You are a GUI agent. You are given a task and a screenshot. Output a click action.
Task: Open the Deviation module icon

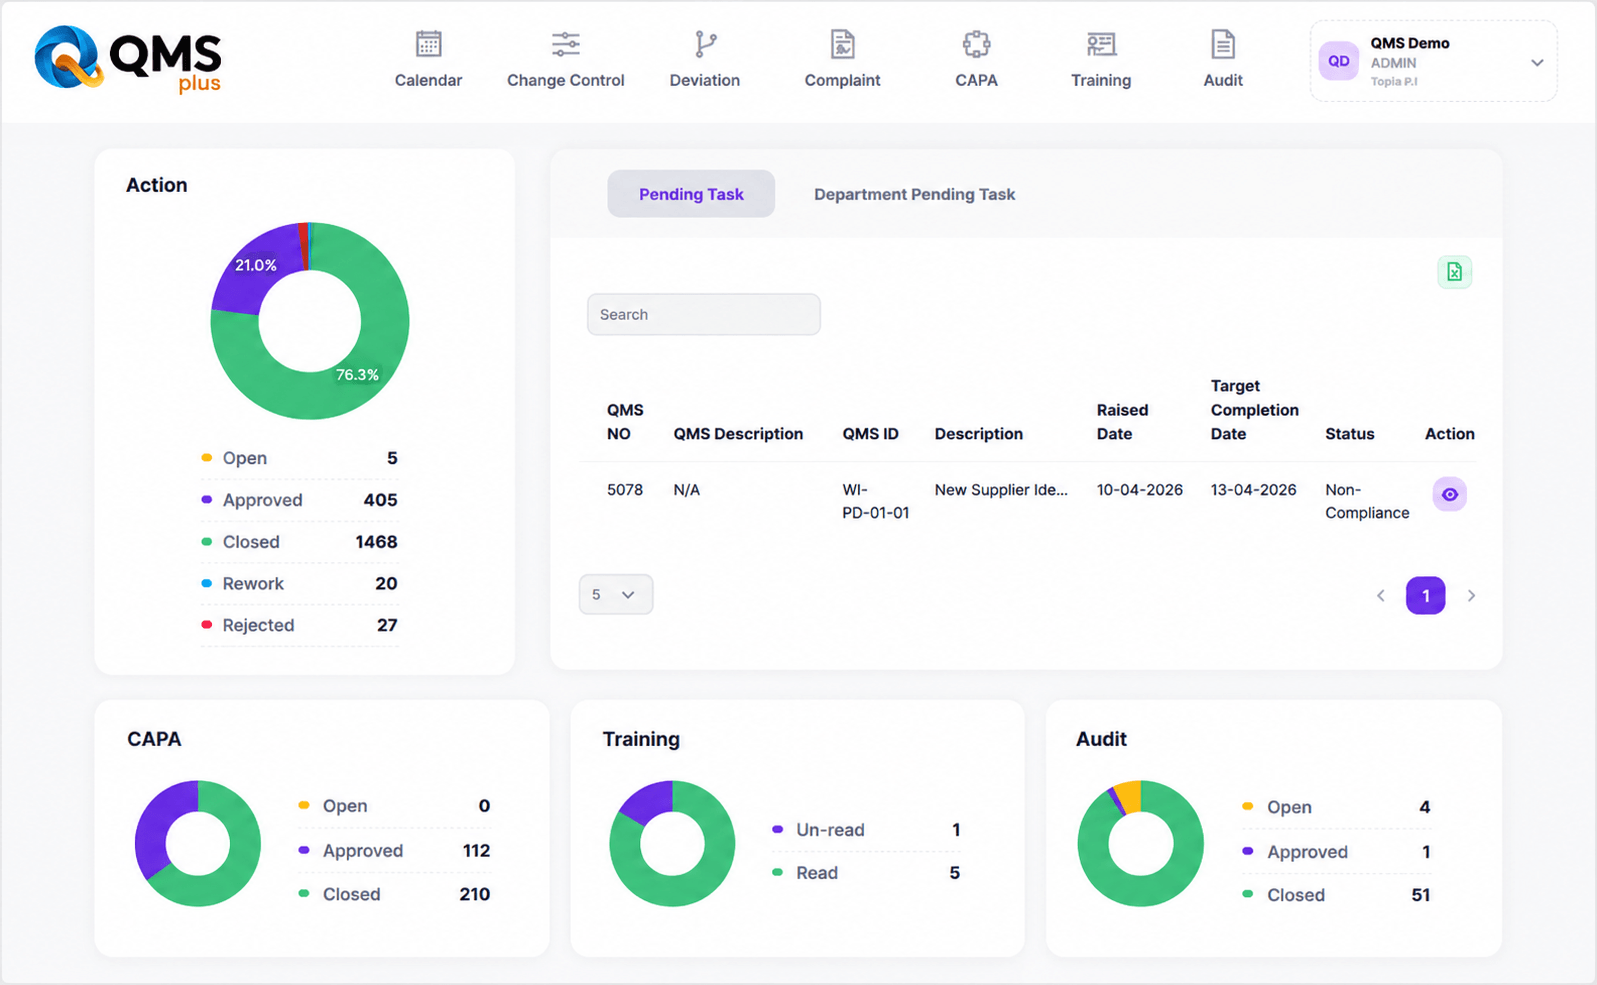(x=705, y=44)
